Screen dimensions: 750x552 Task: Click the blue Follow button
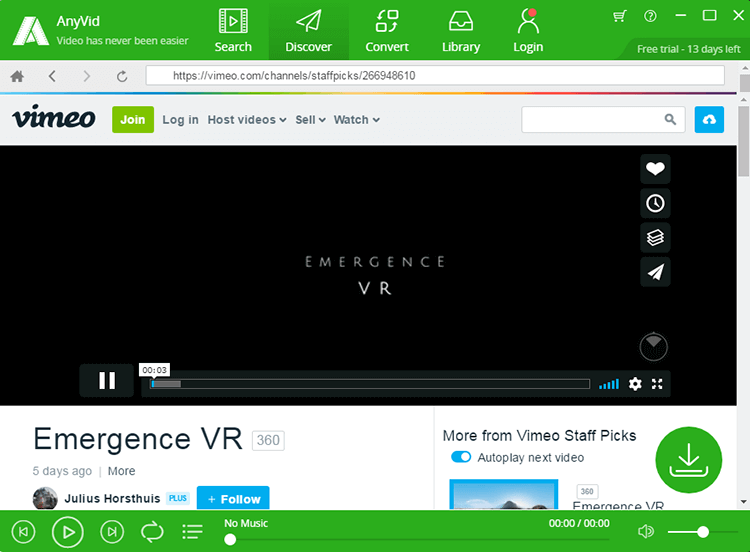tap(233, 498)
